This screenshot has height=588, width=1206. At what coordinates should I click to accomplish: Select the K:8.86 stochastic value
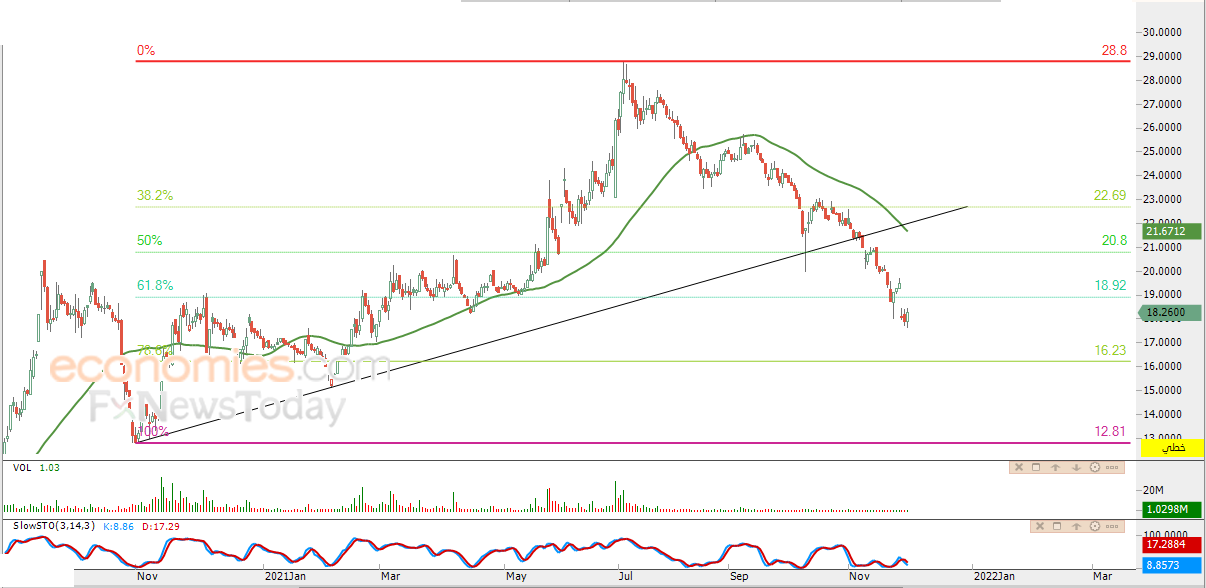pyautogui.click(x=120, y=526)
